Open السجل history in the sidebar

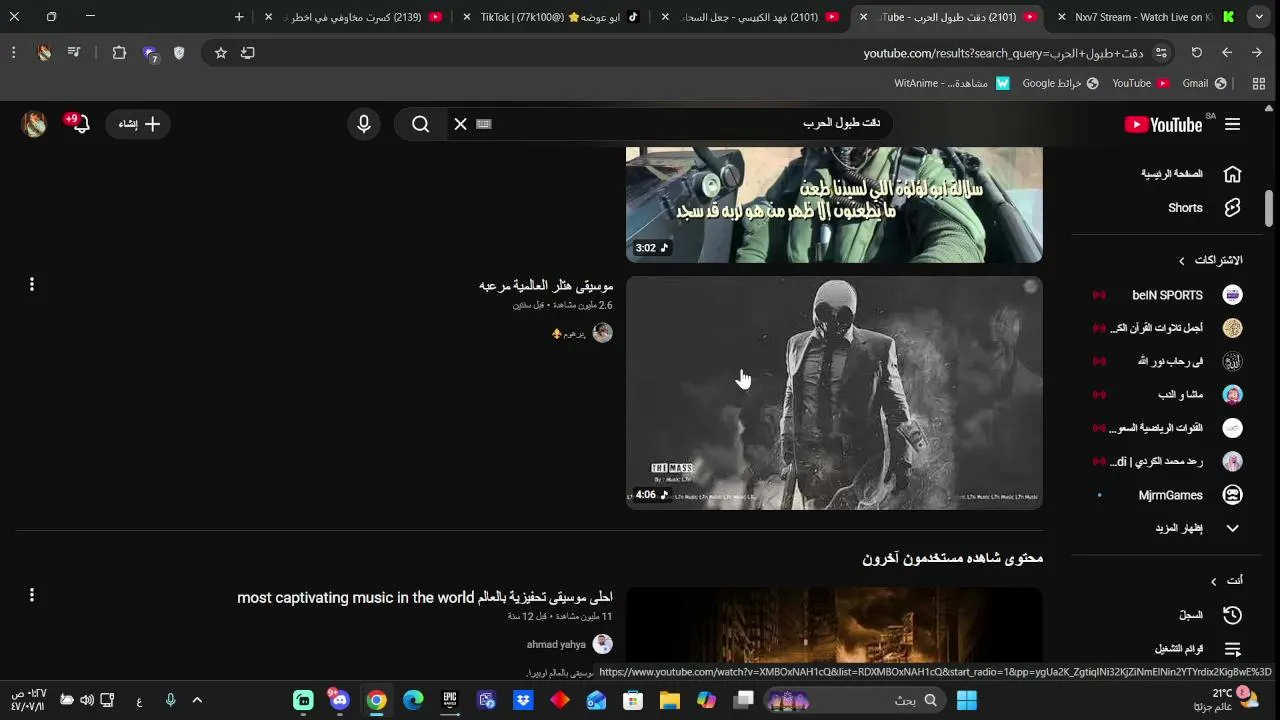[1190, 615]
